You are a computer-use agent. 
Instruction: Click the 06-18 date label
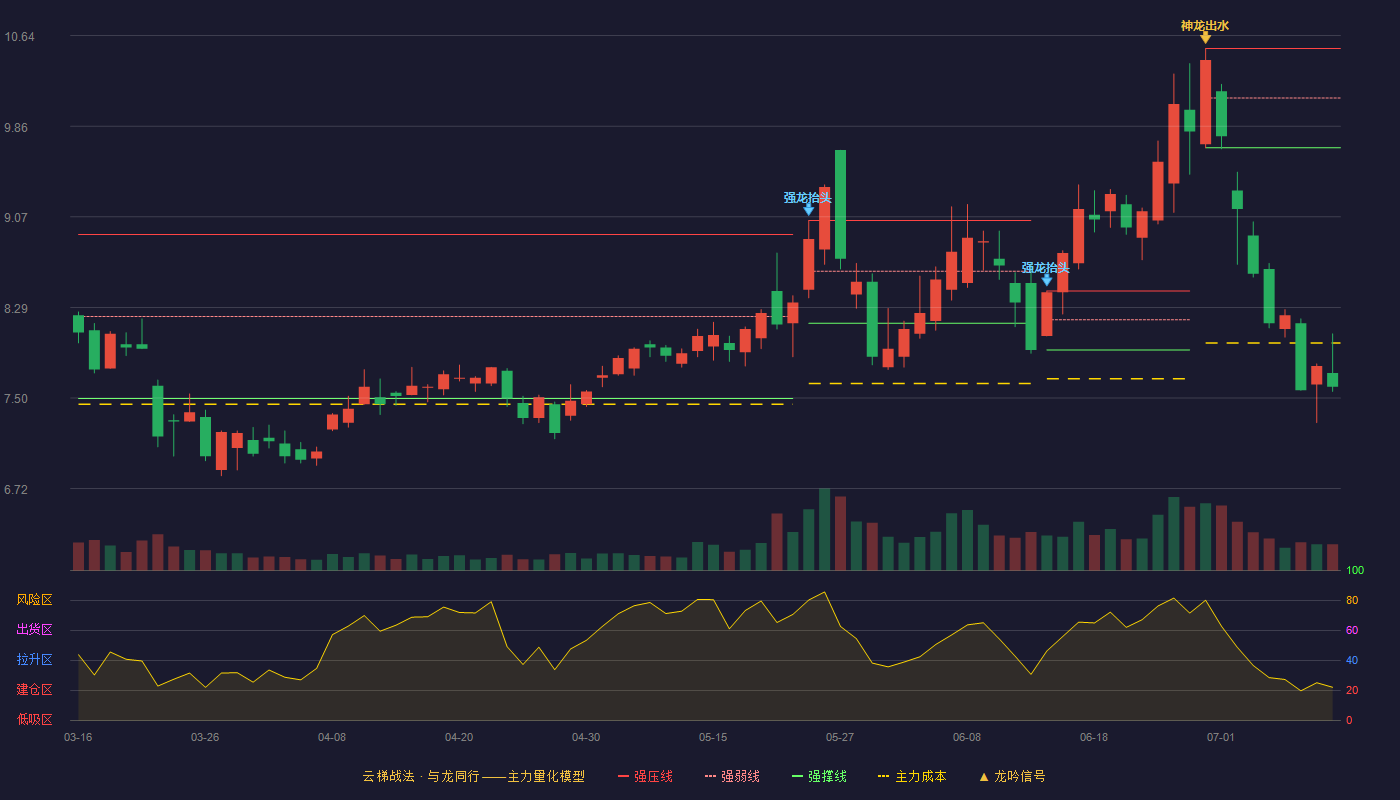(x=1094, y=737)
